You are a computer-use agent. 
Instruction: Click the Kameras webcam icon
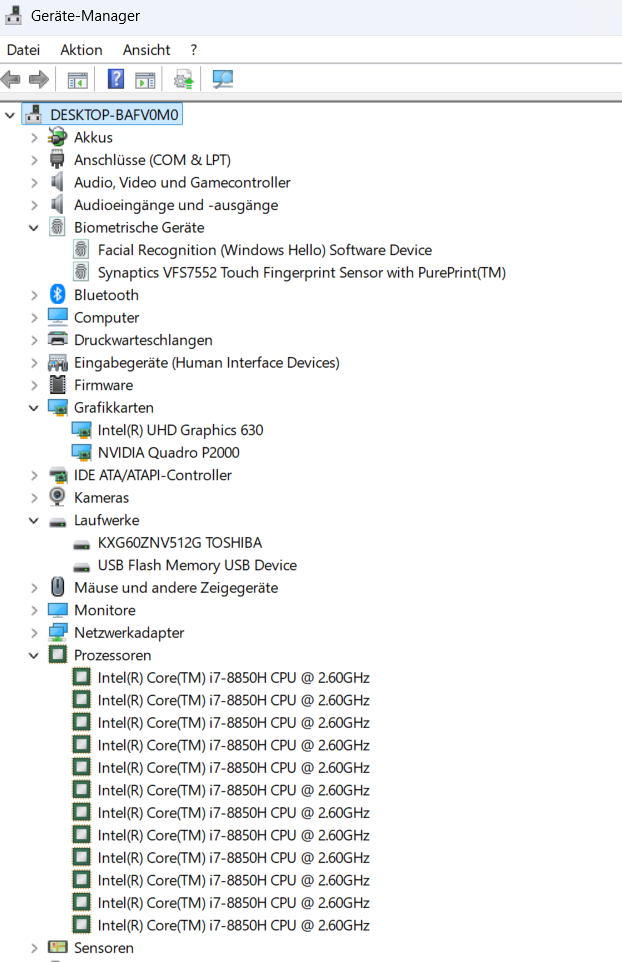[x=57, y=497]
